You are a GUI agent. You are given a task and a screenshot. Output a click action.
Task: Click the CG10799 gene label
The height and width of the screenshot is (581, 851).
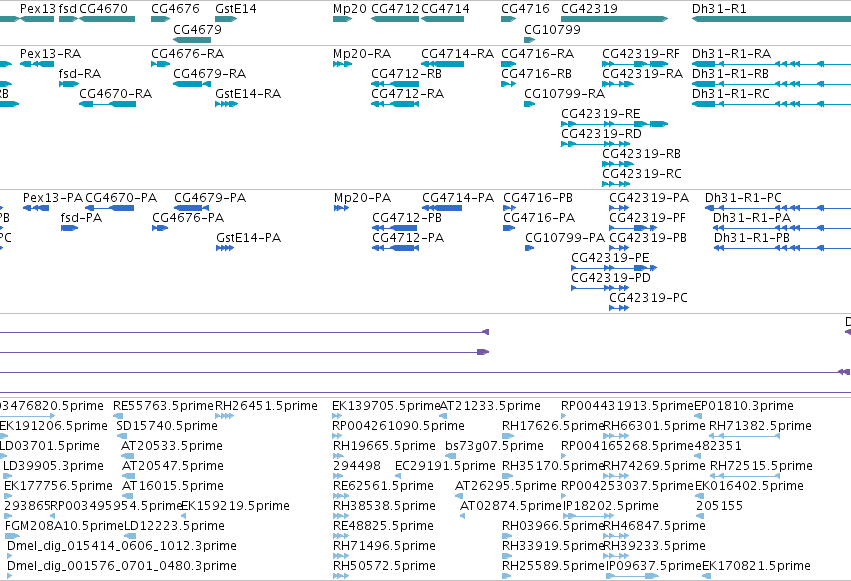[552, 29]
